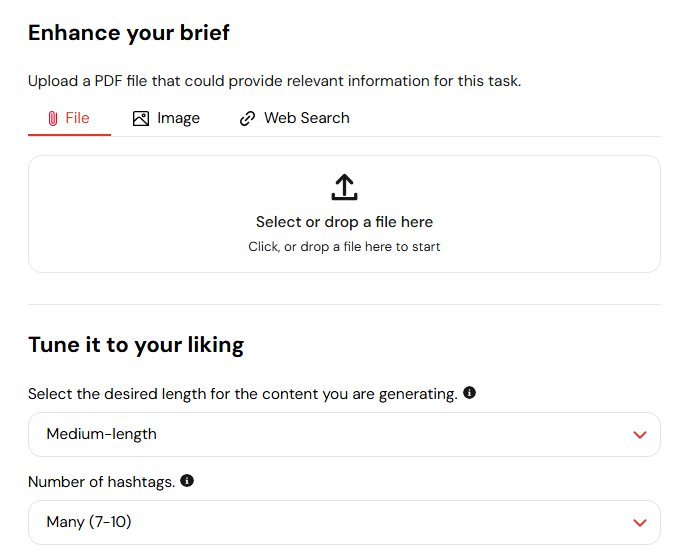Click the 'Tune it to your liking' heading

tap(136, 345)
